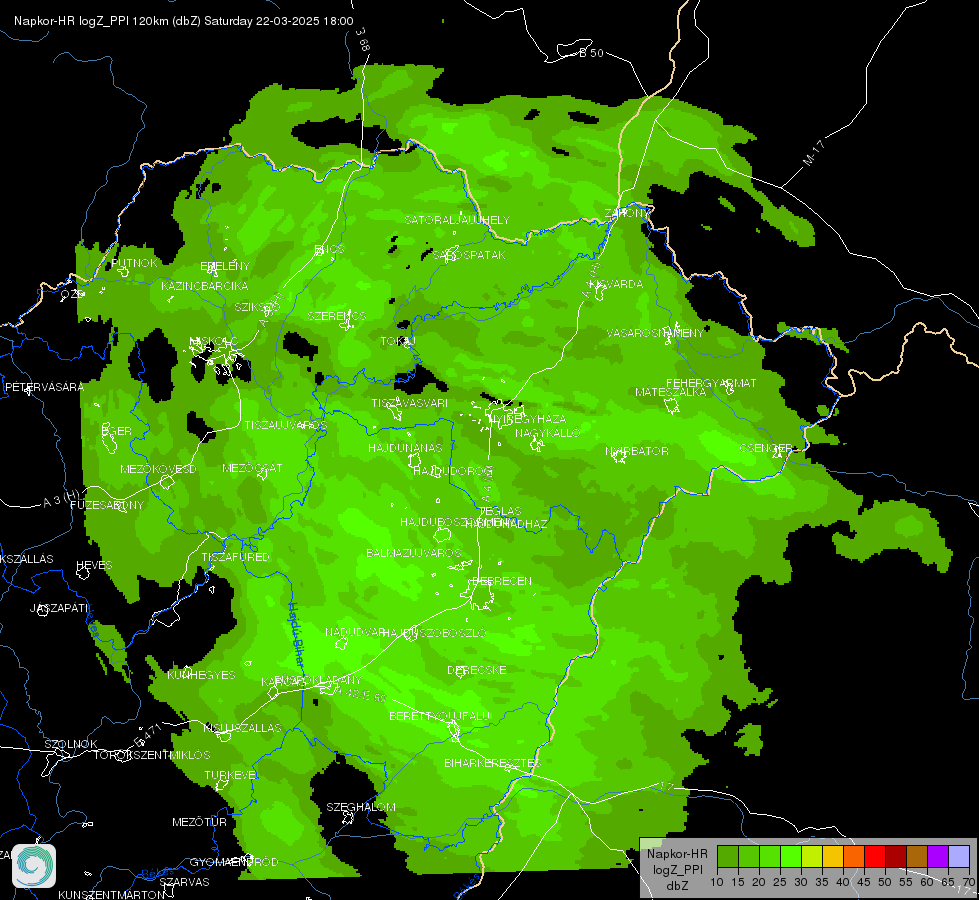Image resolution: width=979 pixels, height=900 pixels.
Task: Click the 5471 road label
Action: pos(148,735)
